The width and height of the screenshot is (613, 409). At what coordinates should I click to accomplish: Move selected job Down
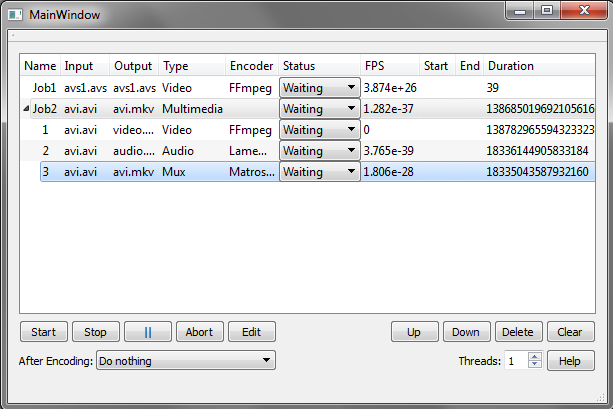pos(466,332)
